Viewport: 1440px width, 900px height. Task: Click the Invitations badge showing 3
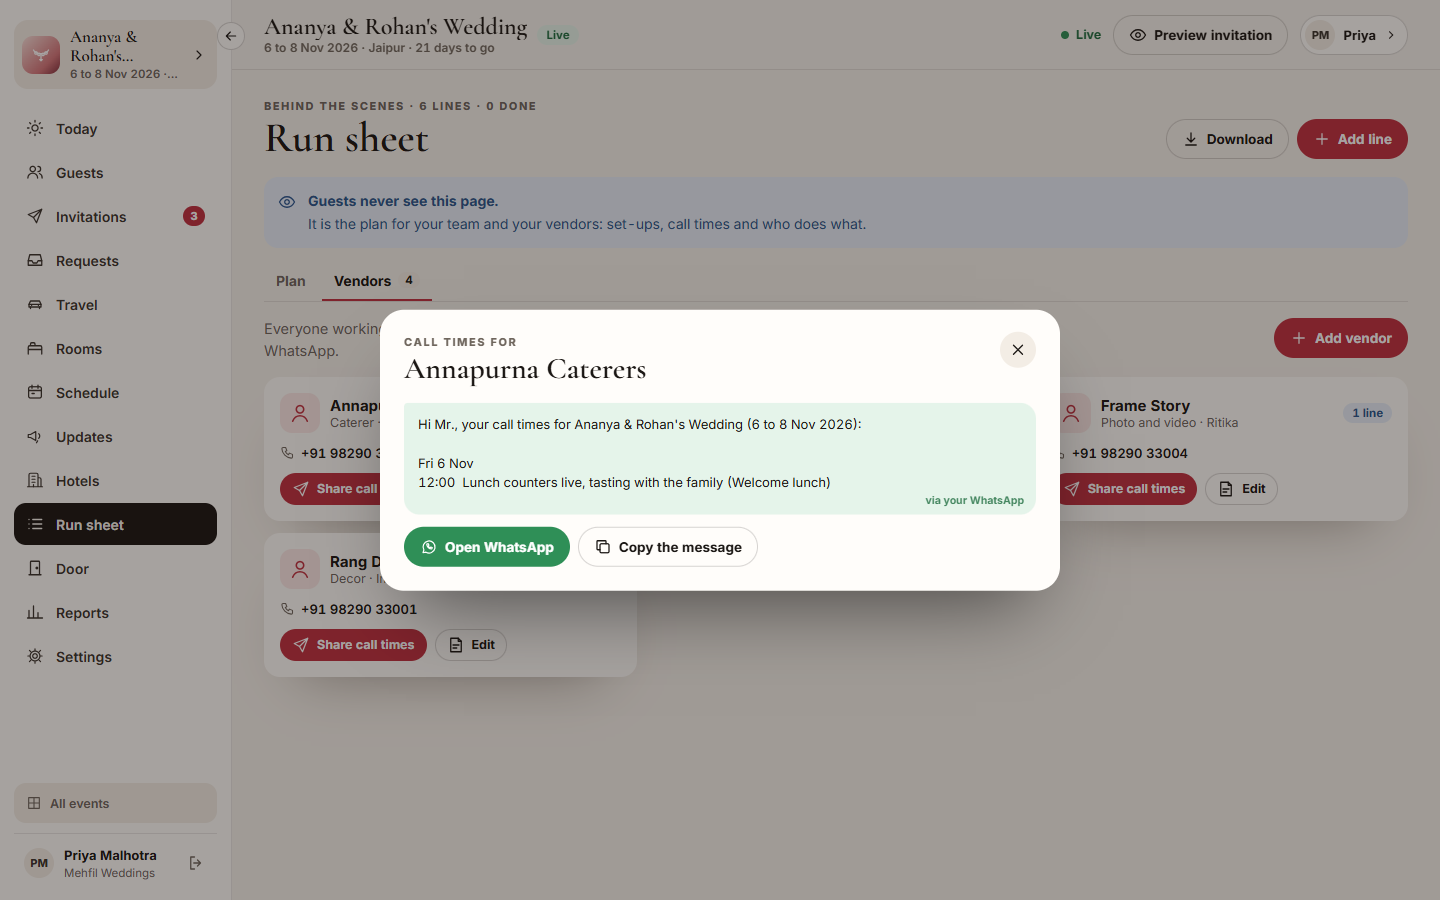pyautogui.click(x=194, y=216)
